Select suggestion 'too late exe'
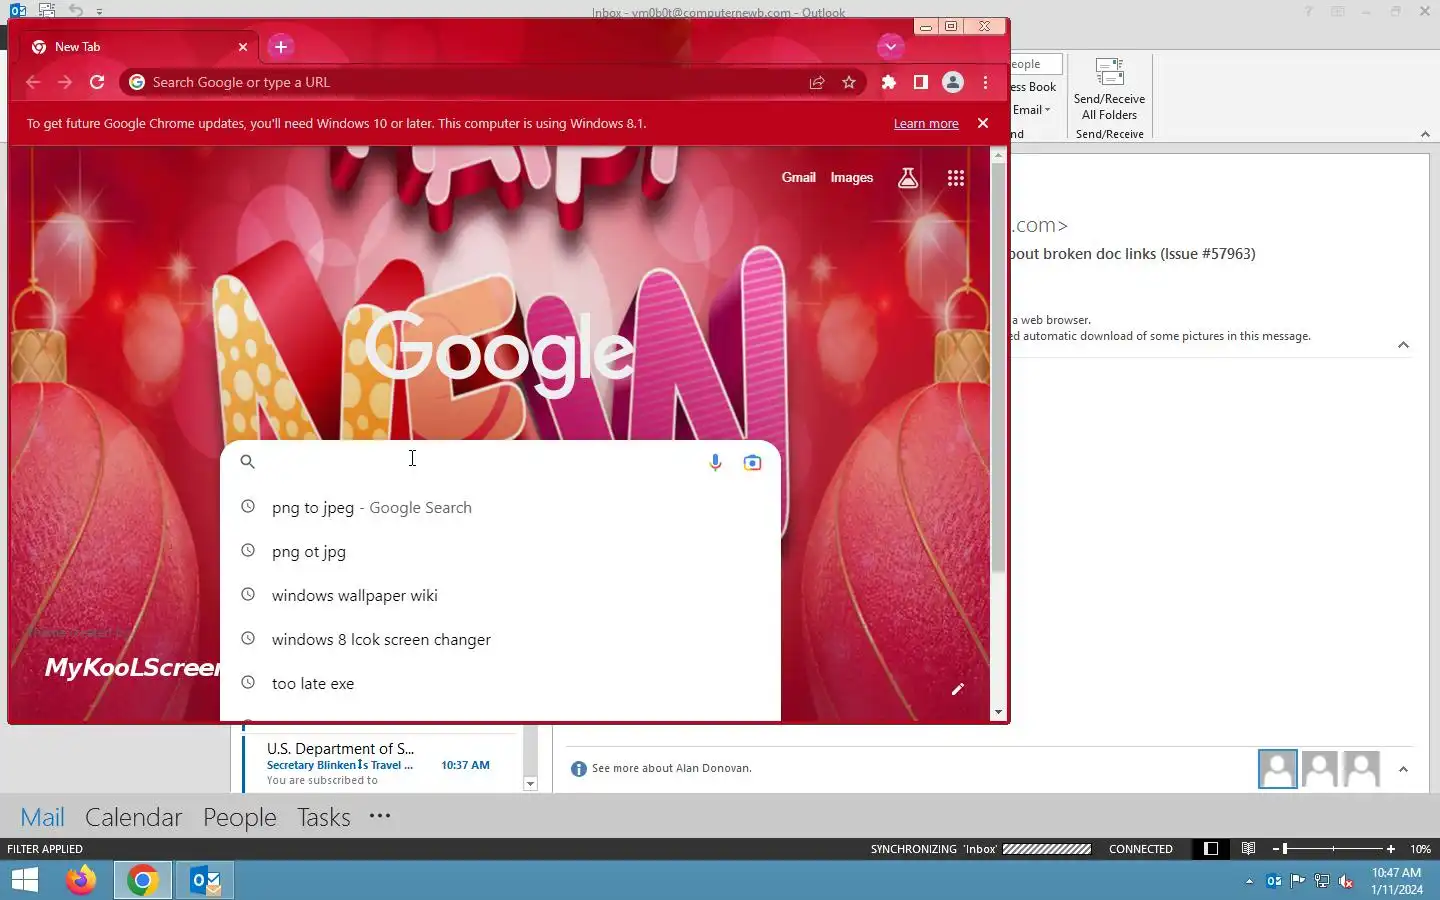1440x900 pixels. coord(500,683)
